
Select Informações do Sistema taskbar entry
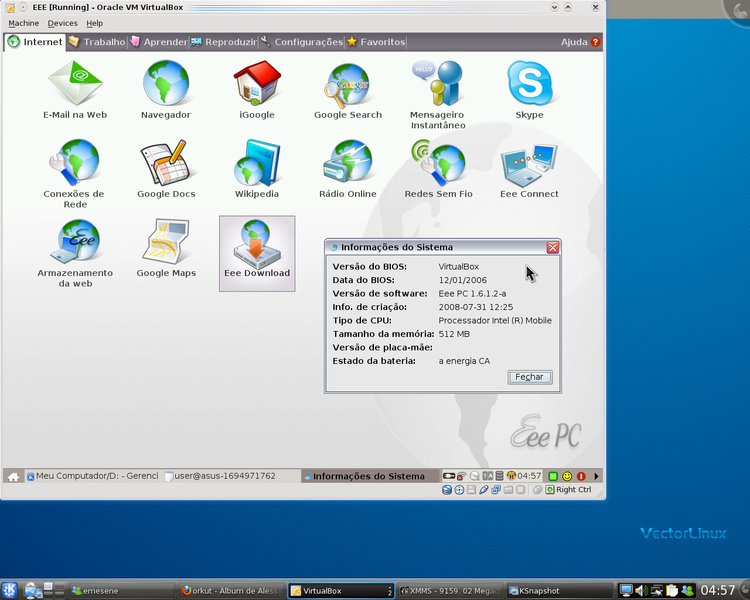tap(370, 476)
